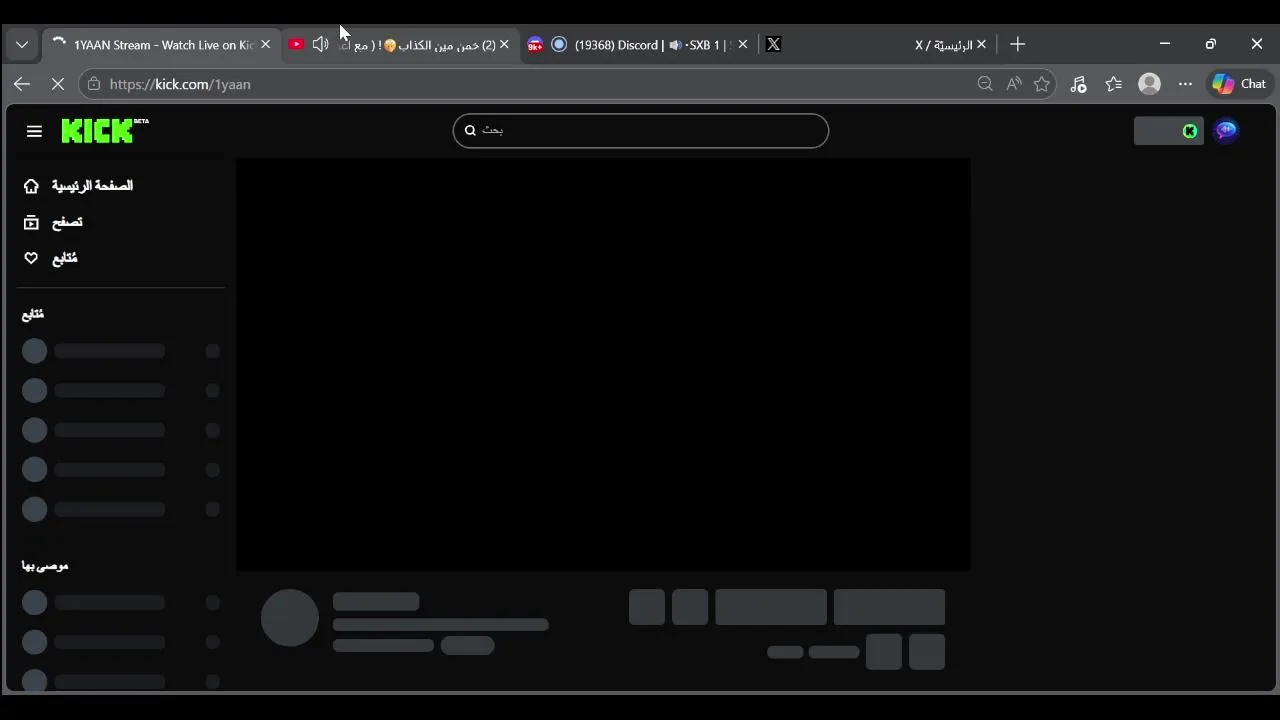Click the موصى بها section heading
The width and height of the screenshot is (1280, 720).
(x=45, y=566)
